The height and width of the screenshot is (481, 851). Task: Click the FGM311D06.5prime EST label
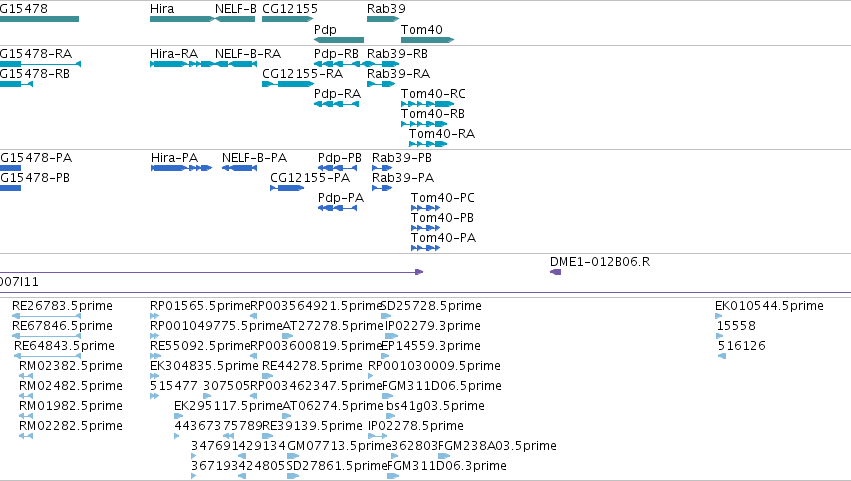point(442,387)
